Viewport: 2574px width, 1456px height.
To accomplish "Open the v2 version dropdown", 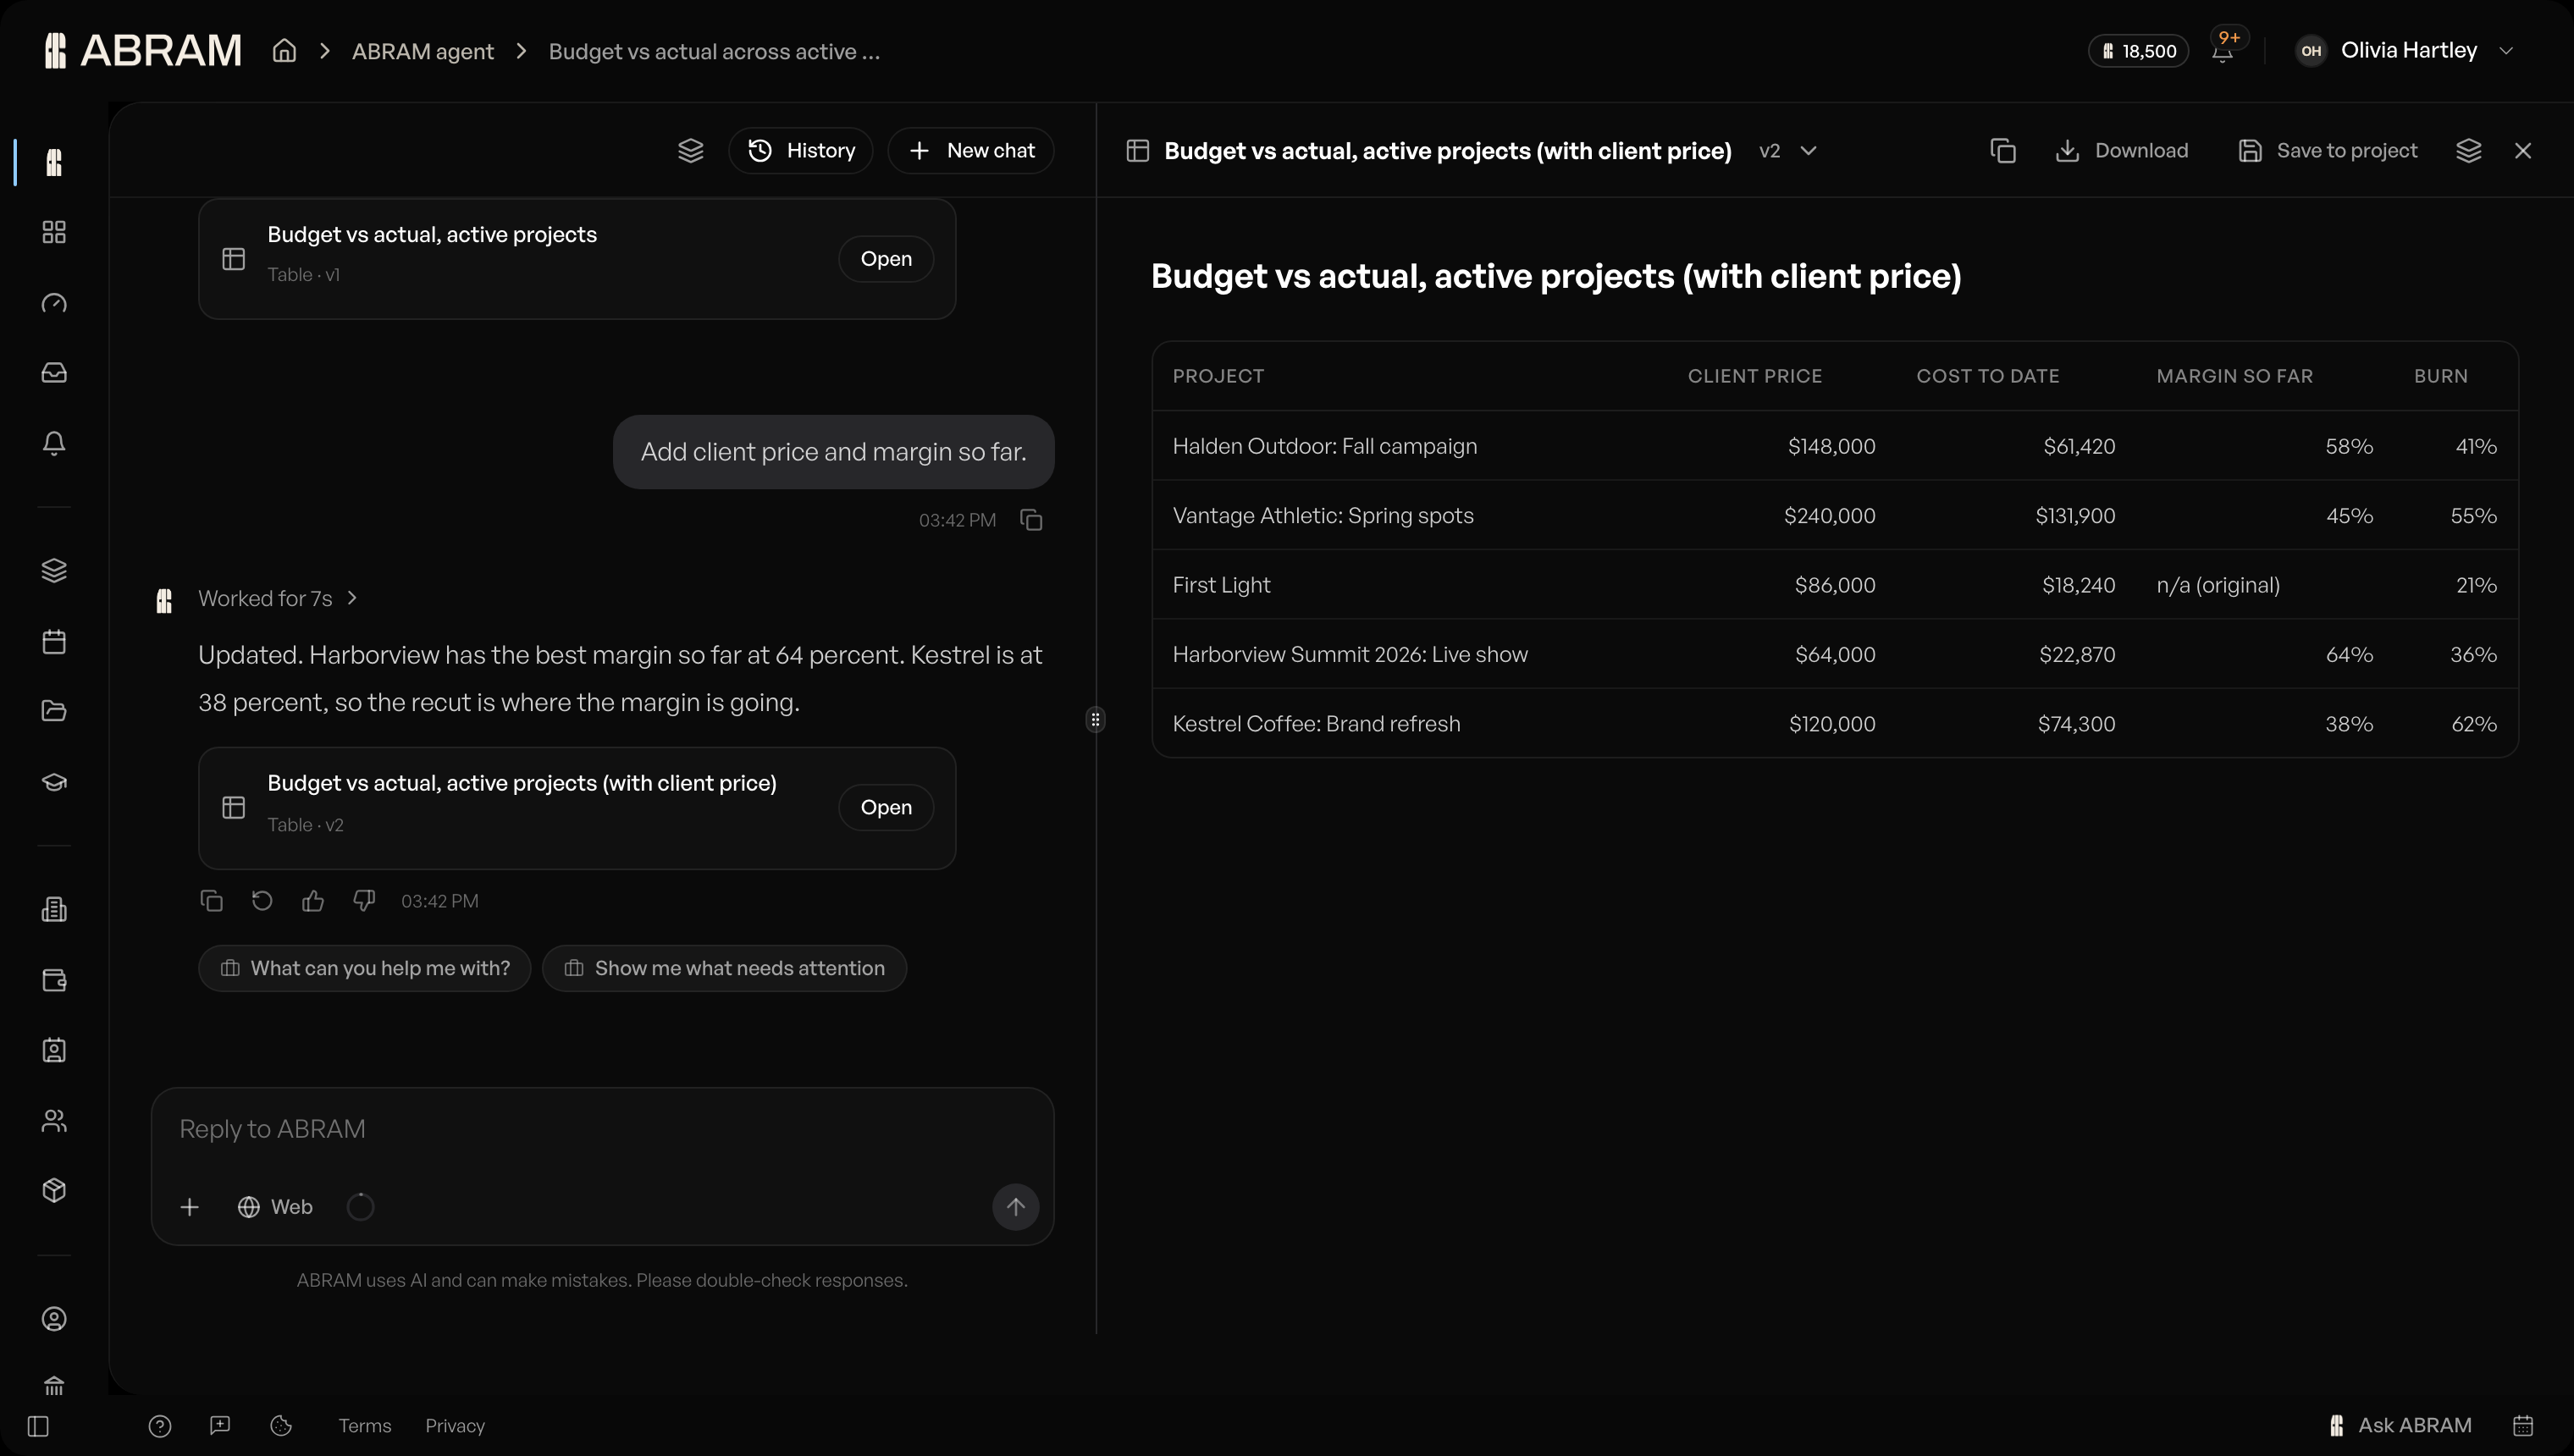I will [1788, 150].
